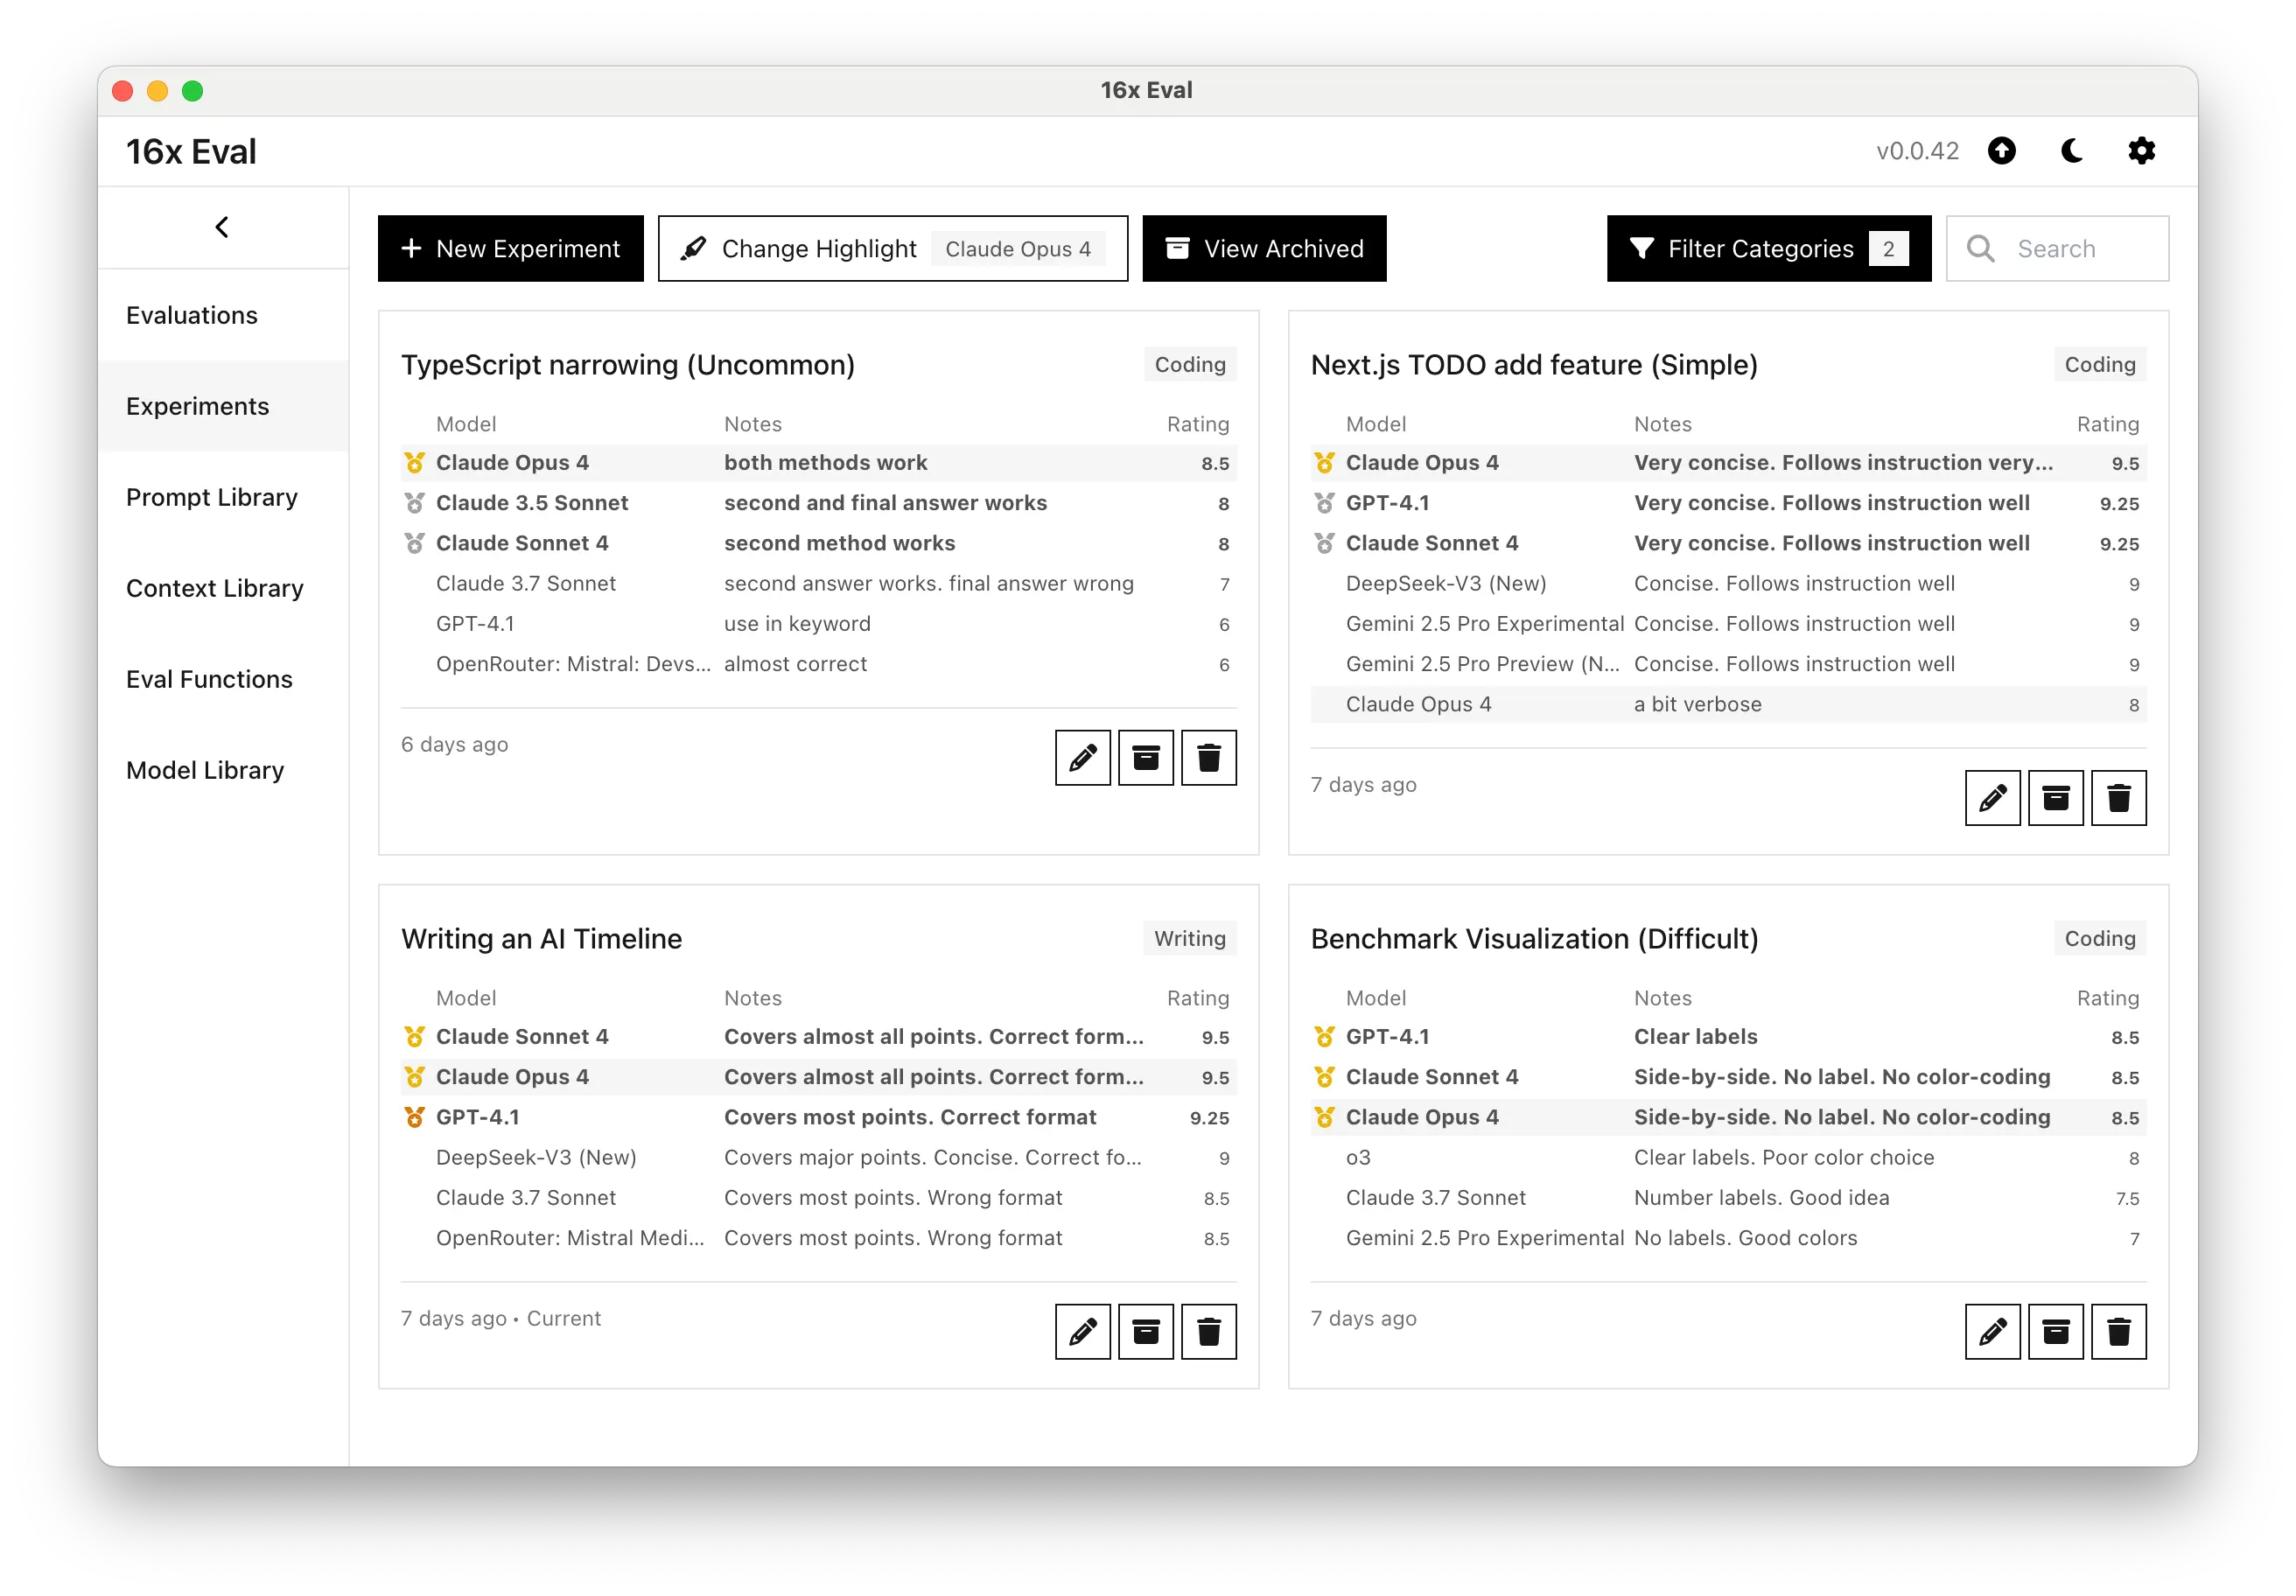Image resolution: width=2296 pixels, height=1596 pixels.
Task: Click silver medal icon beside Claude 3.5 Sonnet
Action: (x=414, y=503)
